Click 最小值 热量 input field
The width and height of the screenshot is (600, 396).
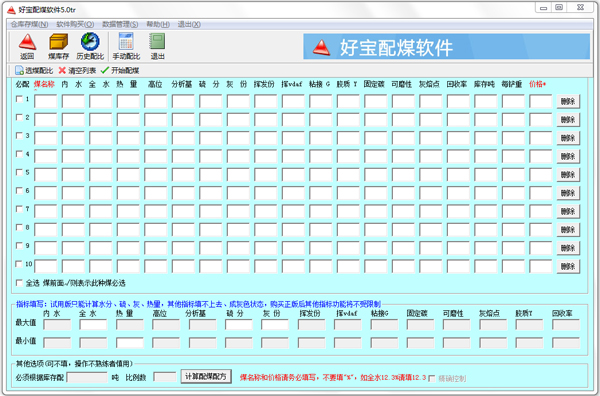(130, 343)
